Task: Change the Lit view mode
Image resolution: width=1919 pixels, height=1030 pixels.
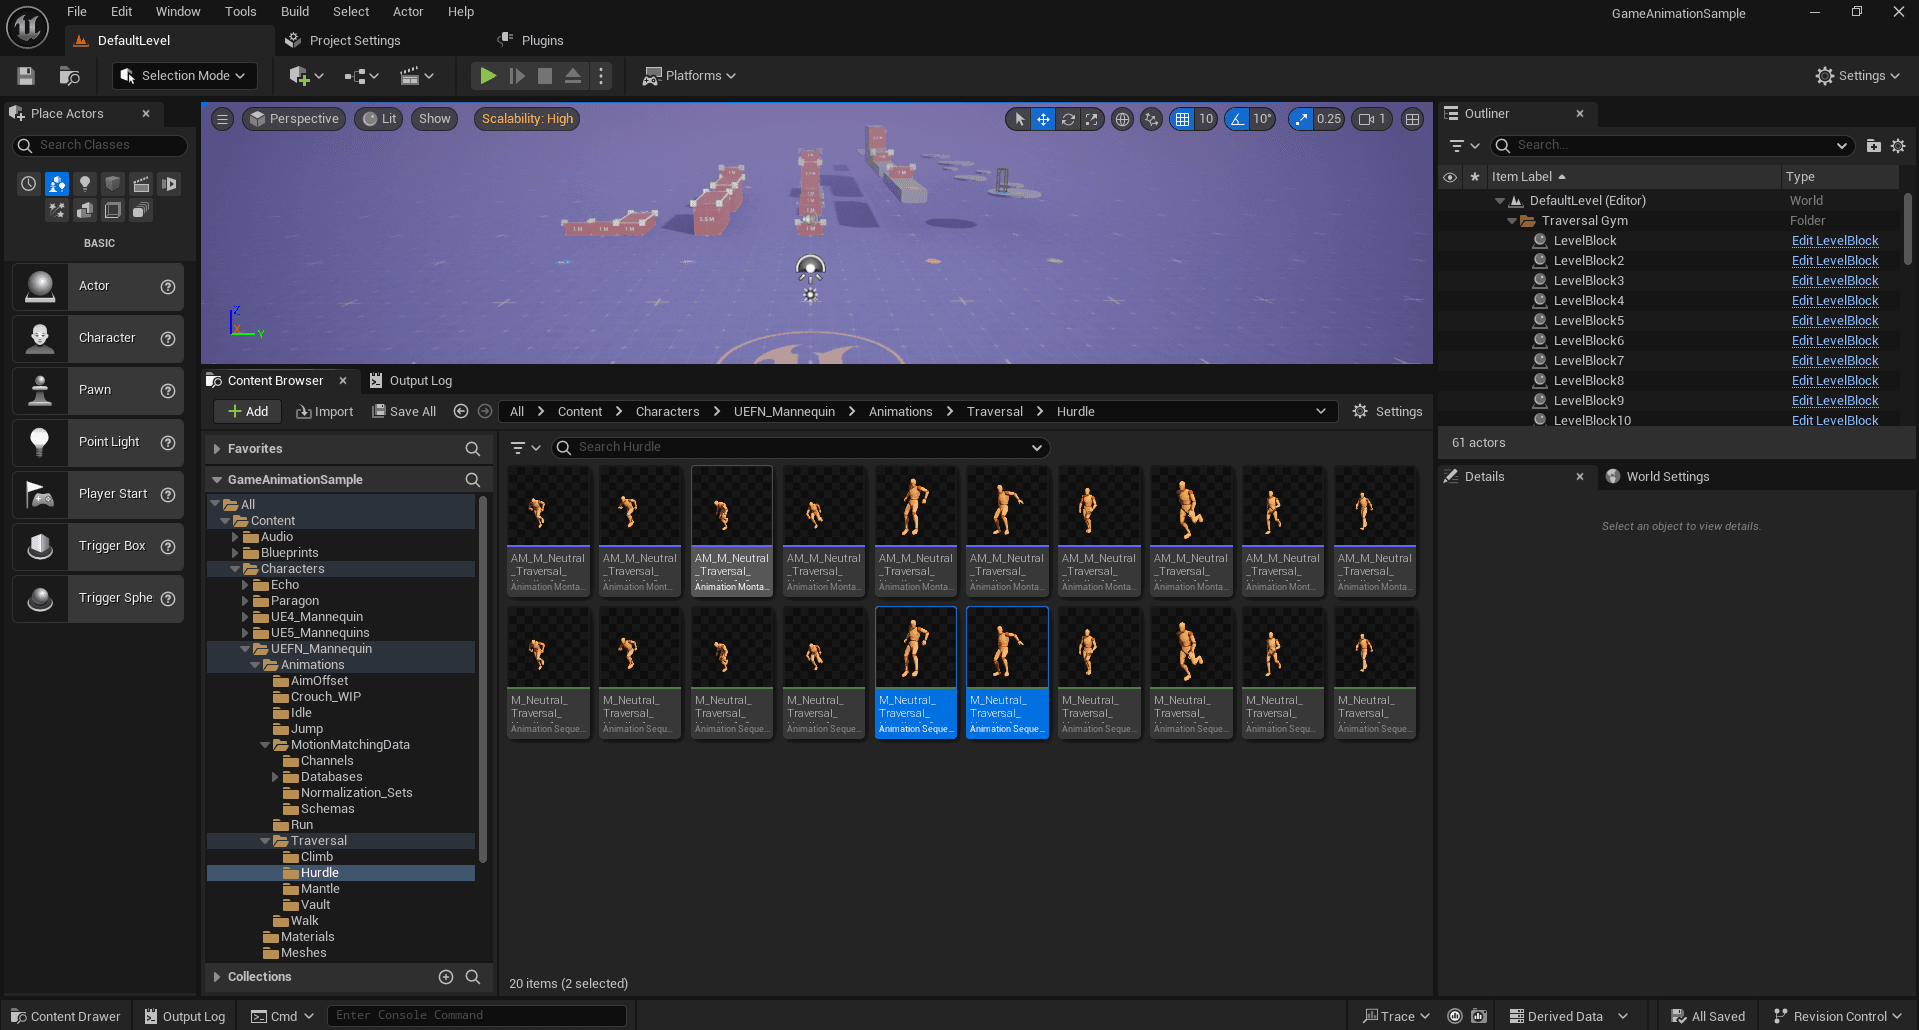Action: click(x=380, y=119)
